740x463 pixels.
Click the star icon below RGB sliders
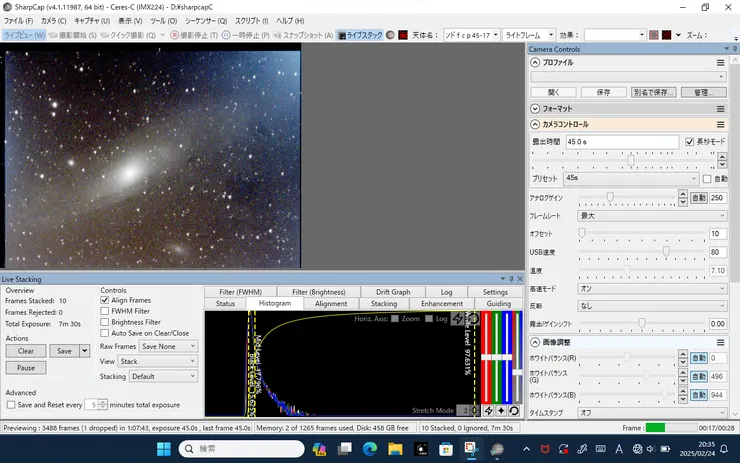tap(501, 410)
